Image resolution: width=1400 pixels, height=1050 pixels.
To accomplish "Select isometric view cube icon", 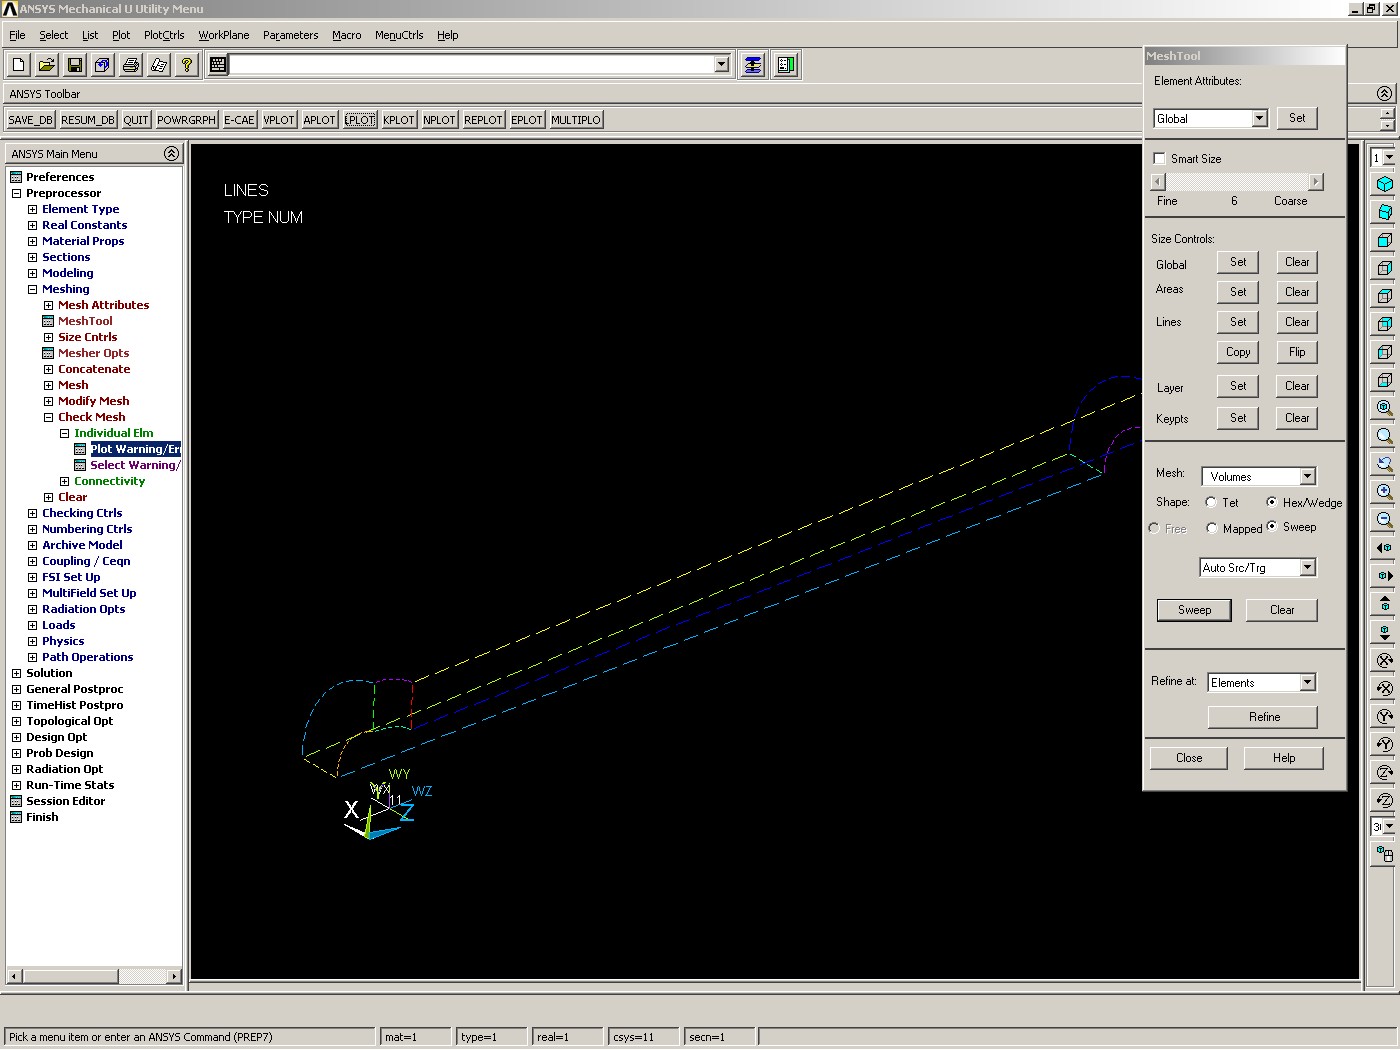I will [x=1385, y=184].
